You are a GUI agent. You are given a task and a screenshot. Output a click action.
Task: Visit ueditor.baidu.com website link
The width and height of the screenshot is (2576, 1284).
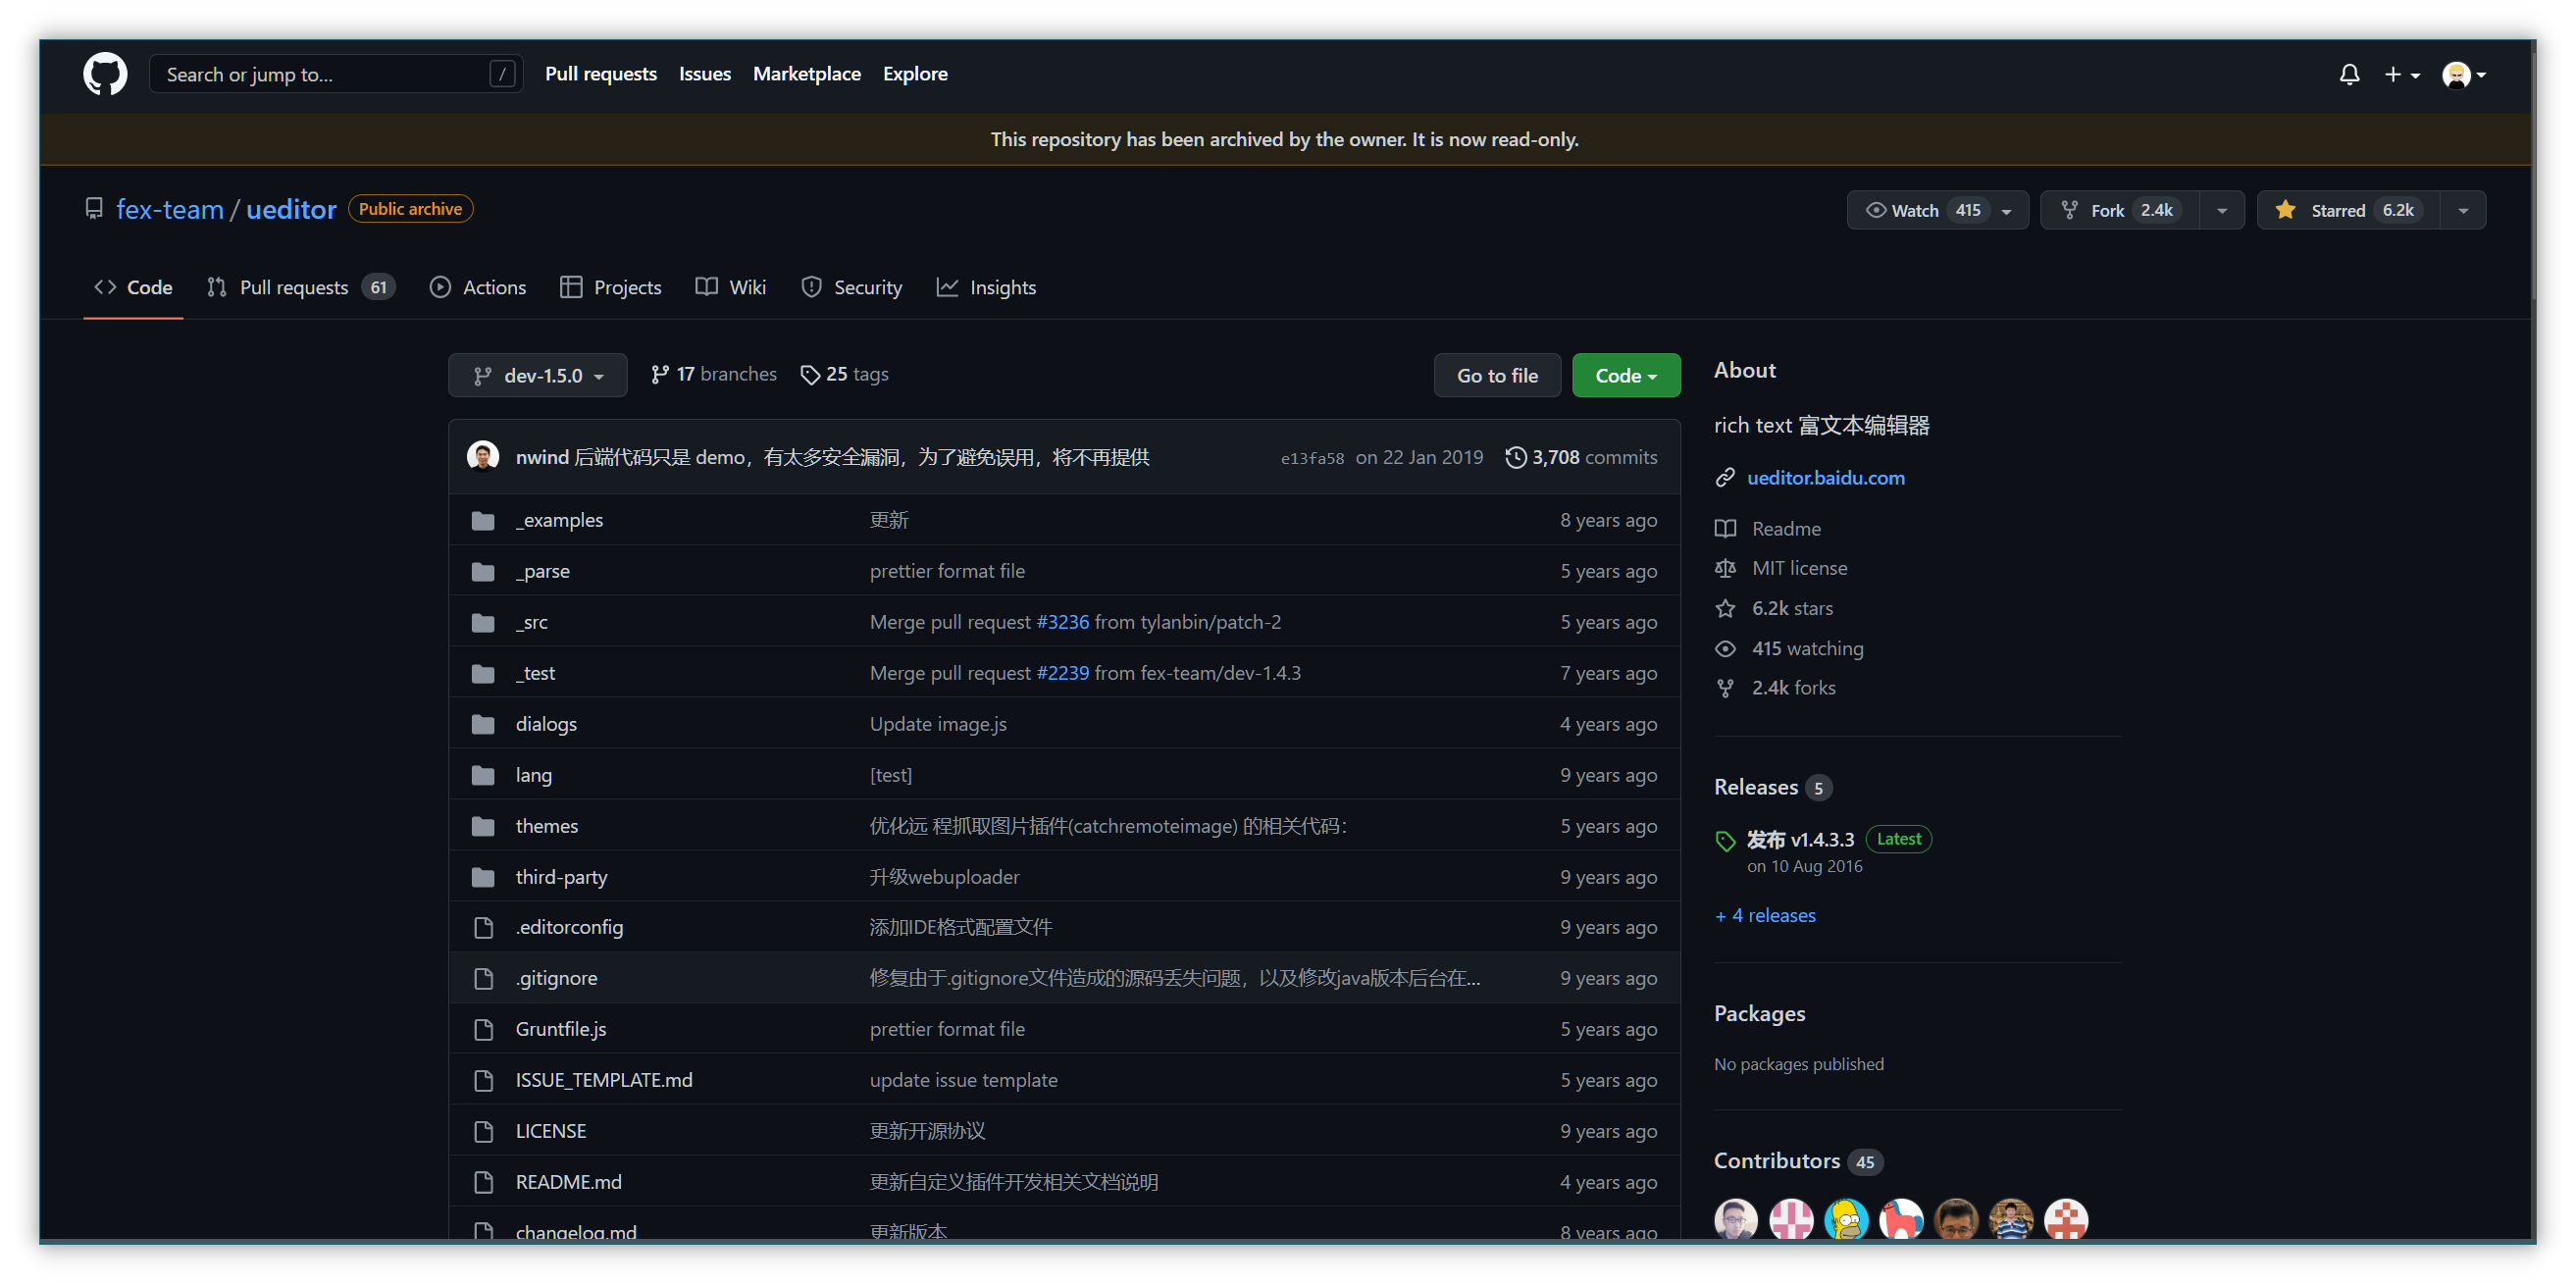pyautogui.click(x=1826, y=478)
